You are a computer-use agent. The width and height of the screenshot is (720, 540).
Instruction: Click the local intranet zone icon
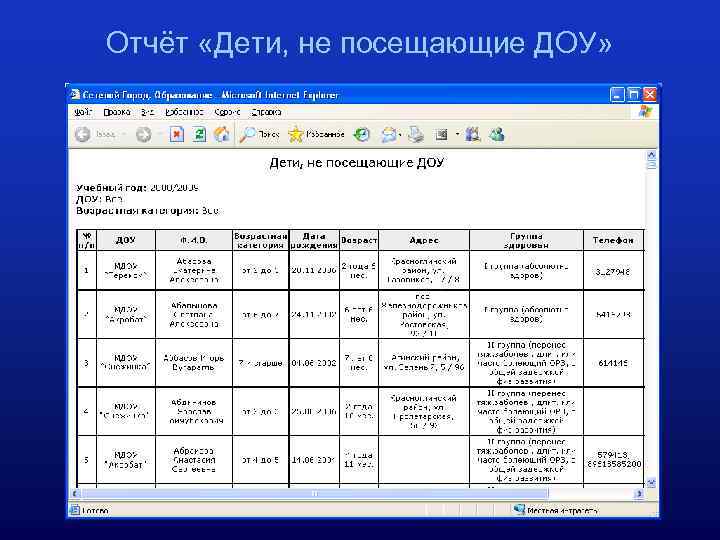coord(519,510)
